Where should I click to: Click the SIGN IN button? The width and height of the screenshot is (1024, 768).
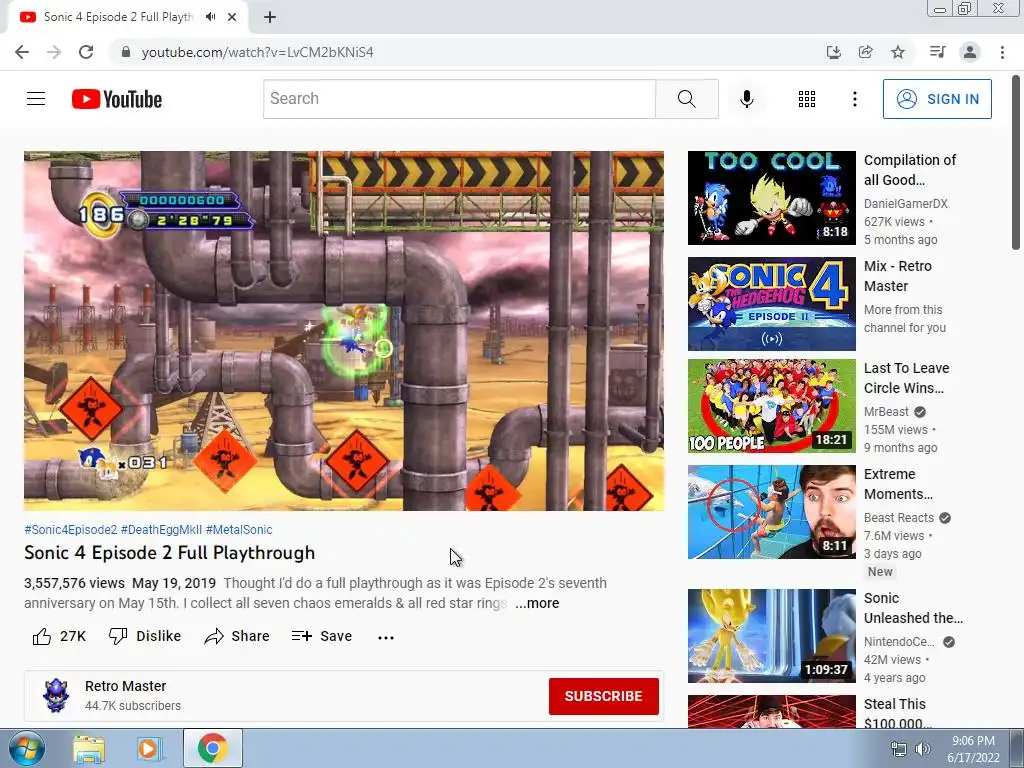point(936,99)
